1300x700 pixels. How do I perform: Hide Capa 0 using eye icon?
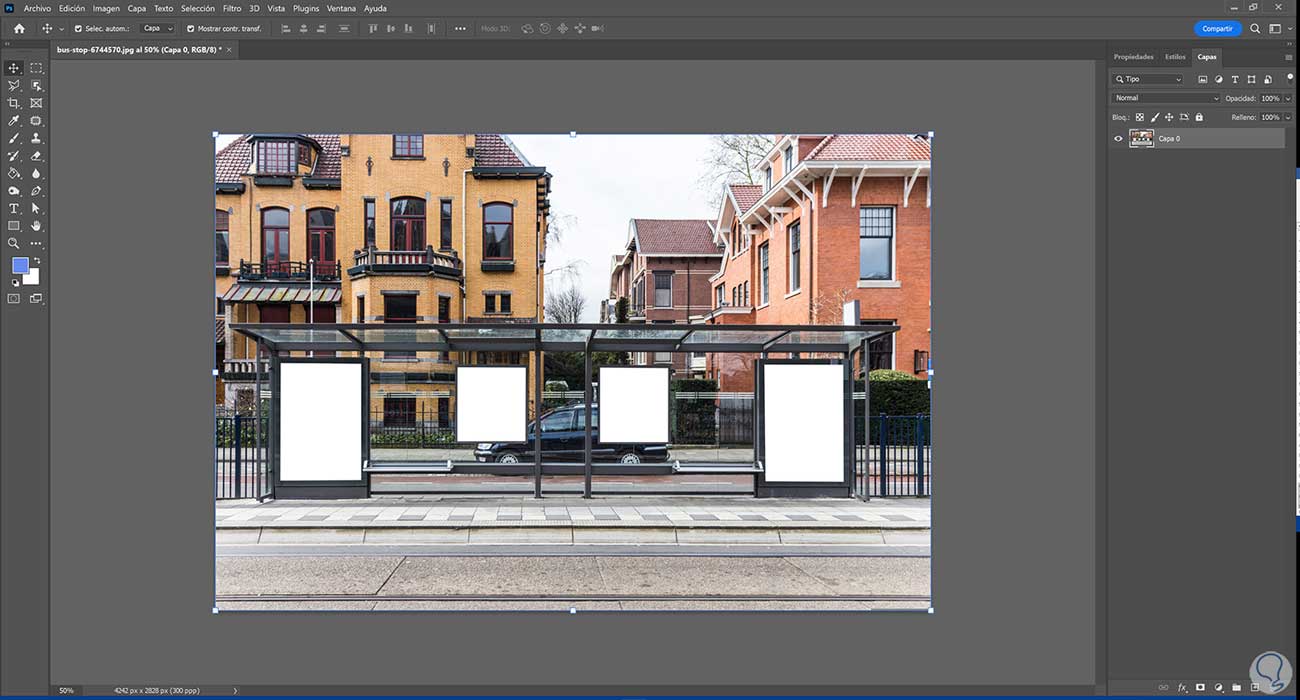[1118, 139]
